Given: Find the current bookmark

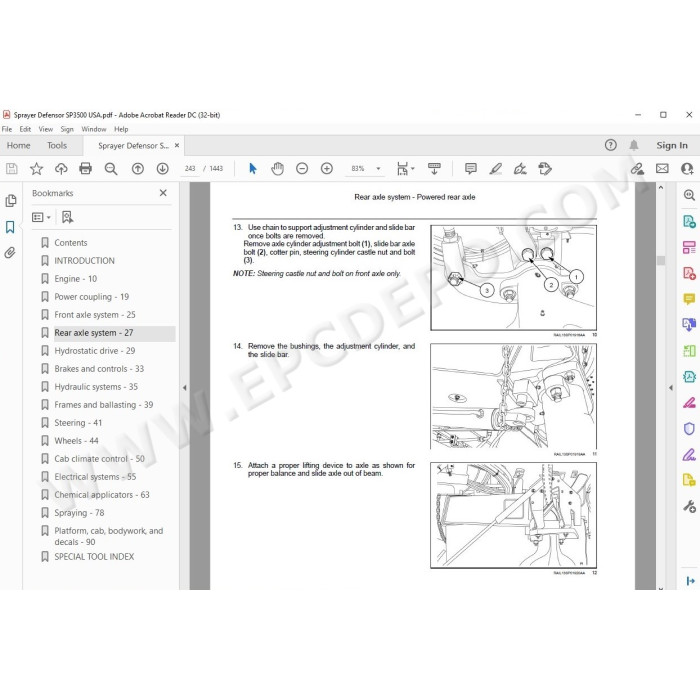Looking at the screenshot, I should pos(67,217).
